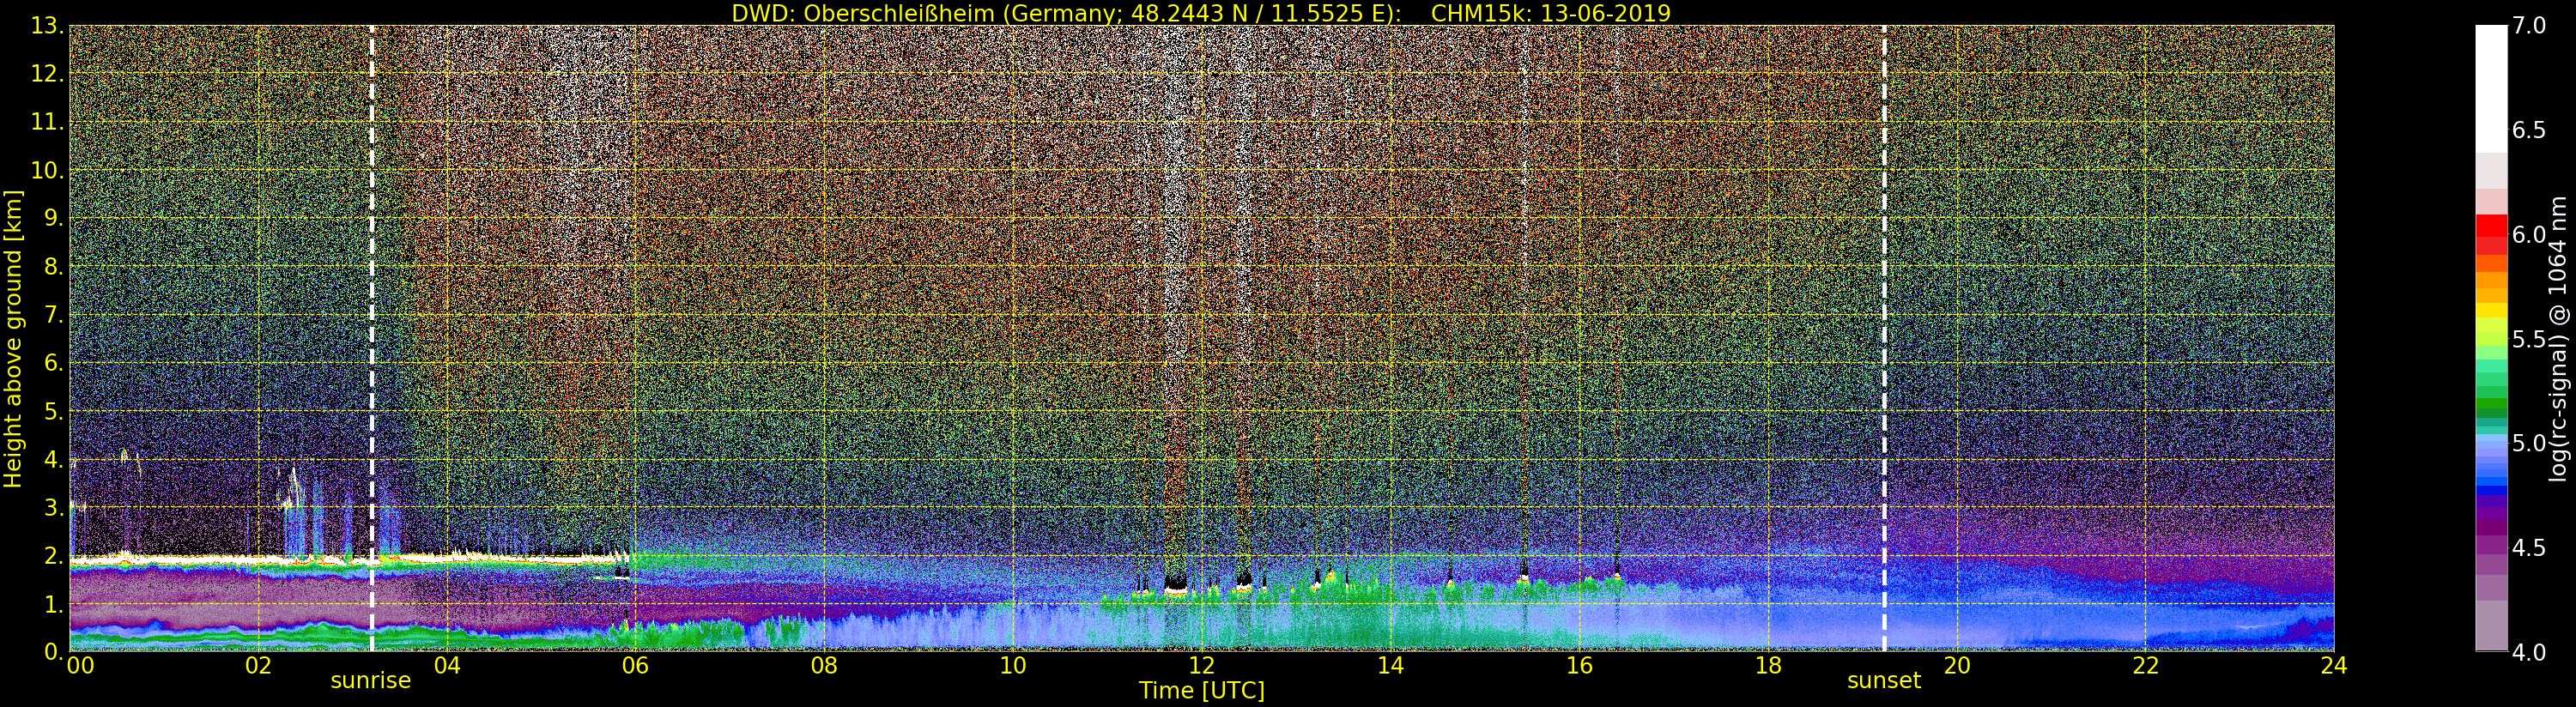Screen dimensions: 2576x707
Task: Select the "6.5" colorbar tick label
Action: pyautogui.click(x=2530, y=131)
